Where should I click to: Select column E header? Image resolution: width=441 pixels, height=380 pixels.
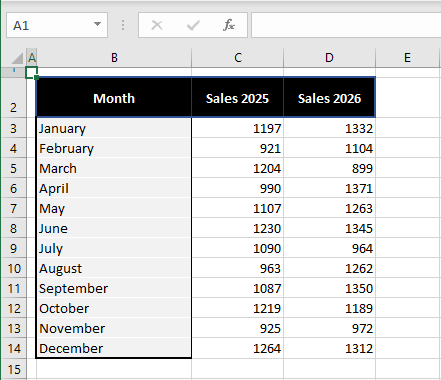click(x=408, y=58)
